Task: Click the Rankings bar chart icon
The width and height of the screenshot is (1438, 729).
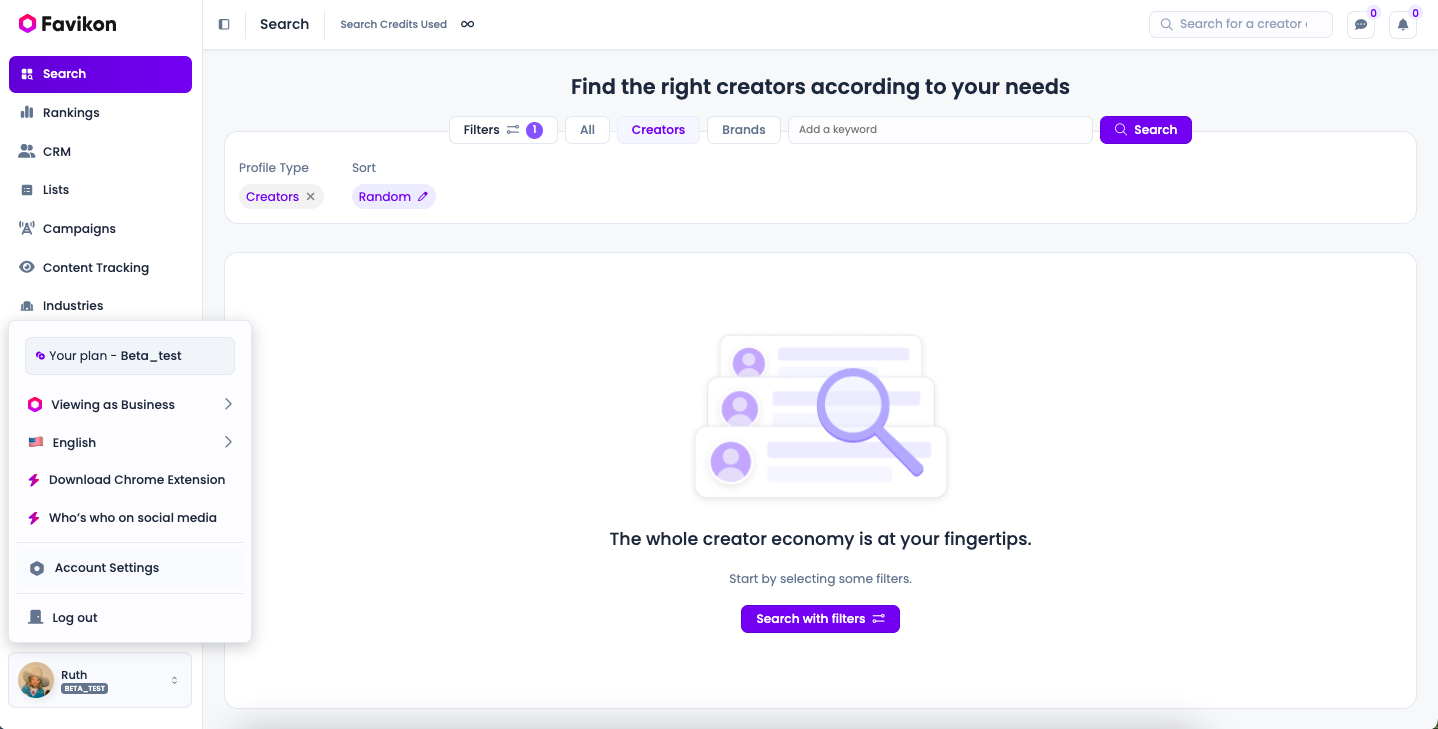Action: coord(27,113)
